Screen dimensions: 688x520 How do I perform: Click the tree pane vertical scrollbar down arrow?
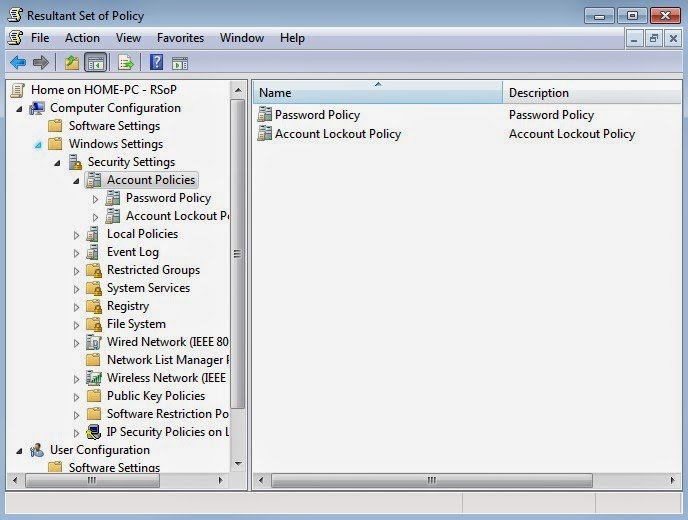(238, 464)
